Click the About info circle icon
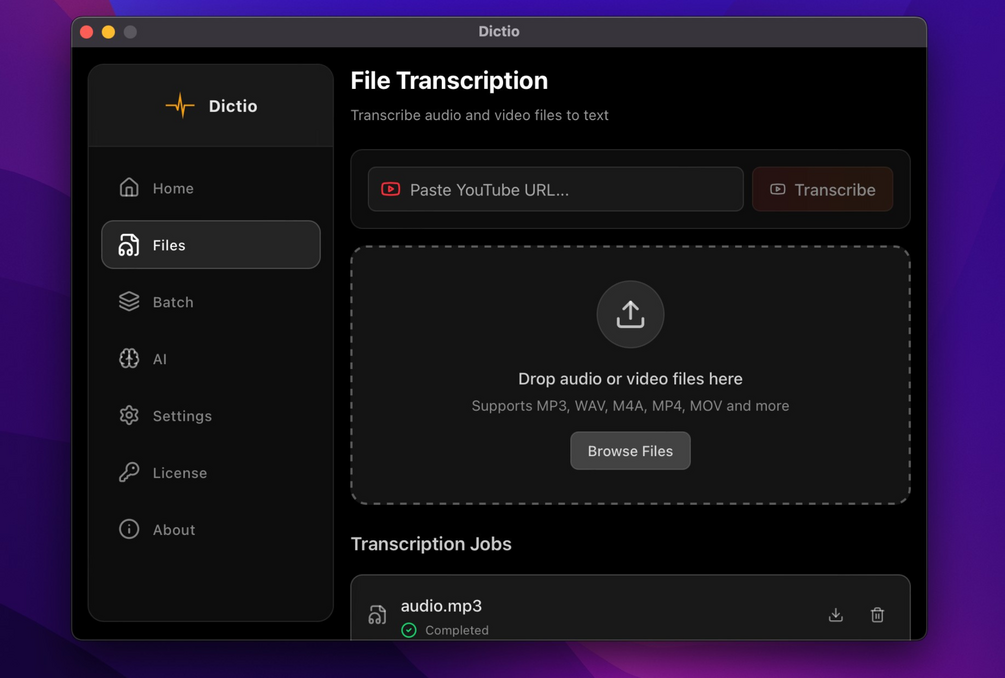The width and height of the screenshot is (1005, 678). click(x=129, y=529)
